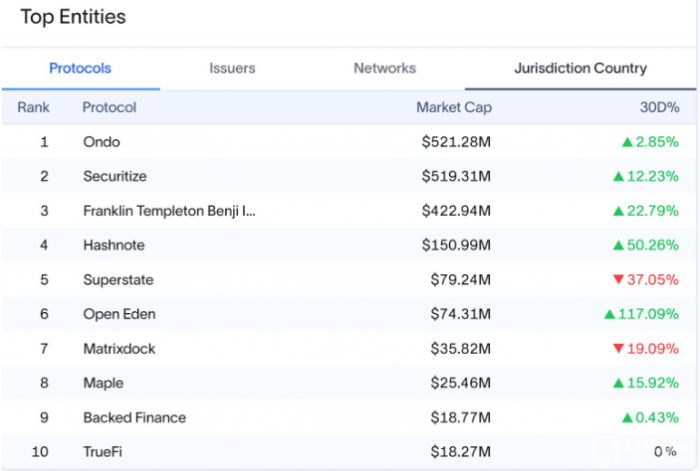The width and height of the screenshot is (700, 471).
Task: Click the green up arrow beside 117.09%
Action: pos(609,314)
